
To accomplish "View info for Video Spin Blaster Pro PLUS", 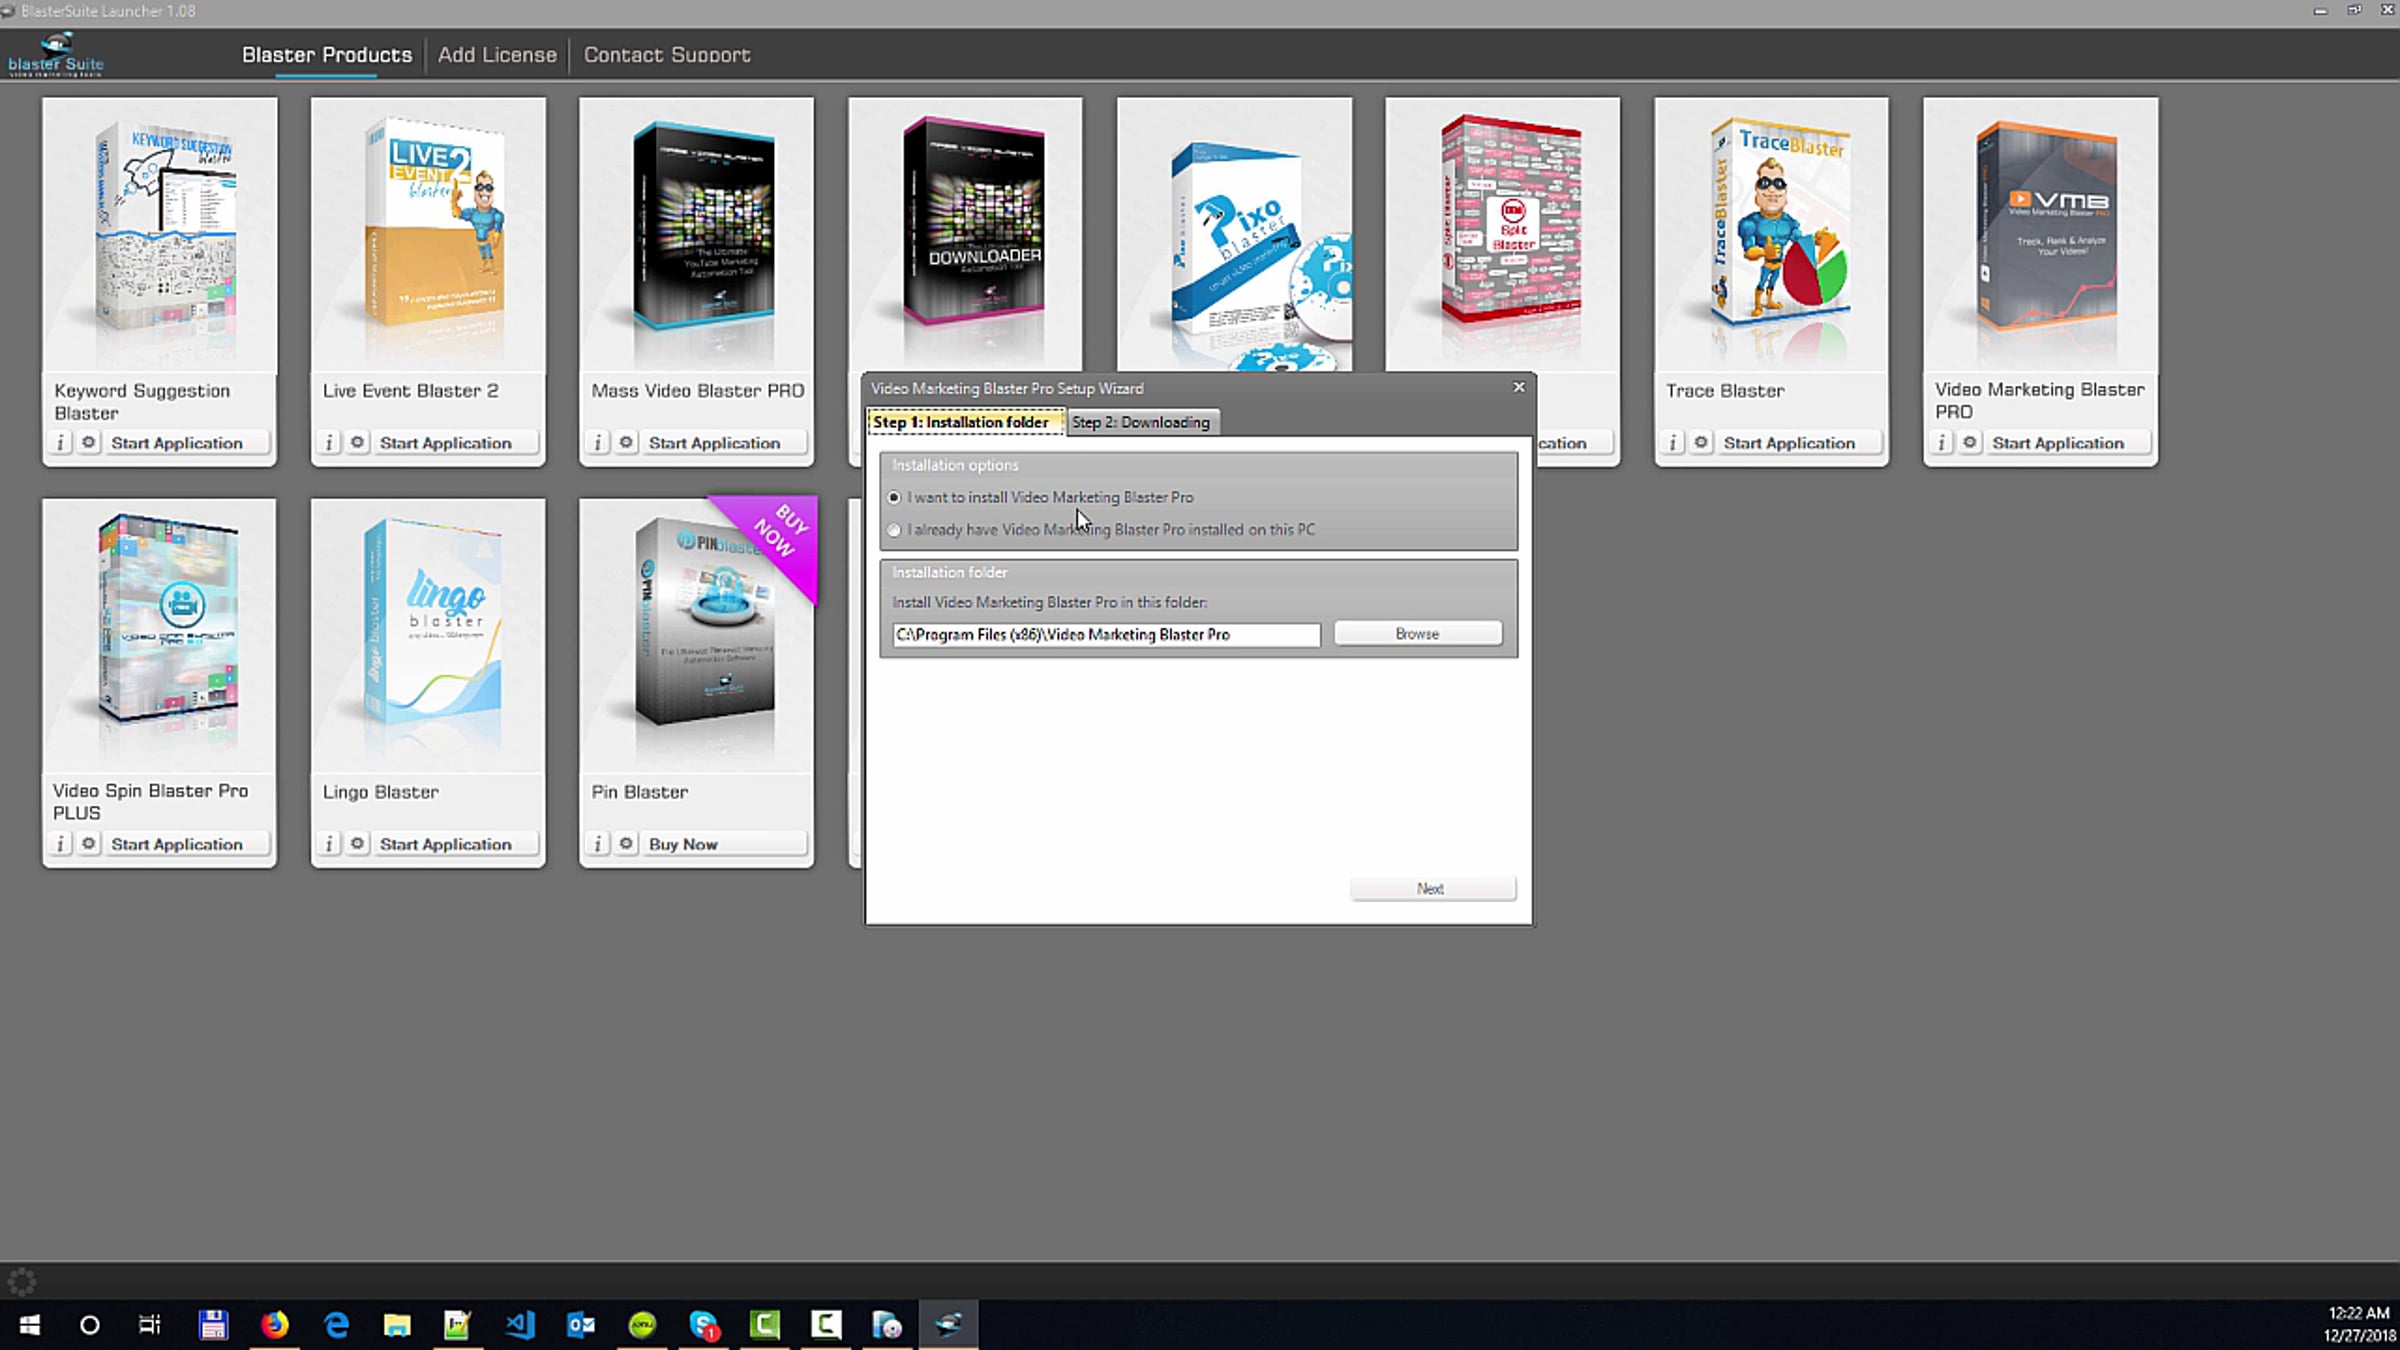I will [x=60, y=844].
